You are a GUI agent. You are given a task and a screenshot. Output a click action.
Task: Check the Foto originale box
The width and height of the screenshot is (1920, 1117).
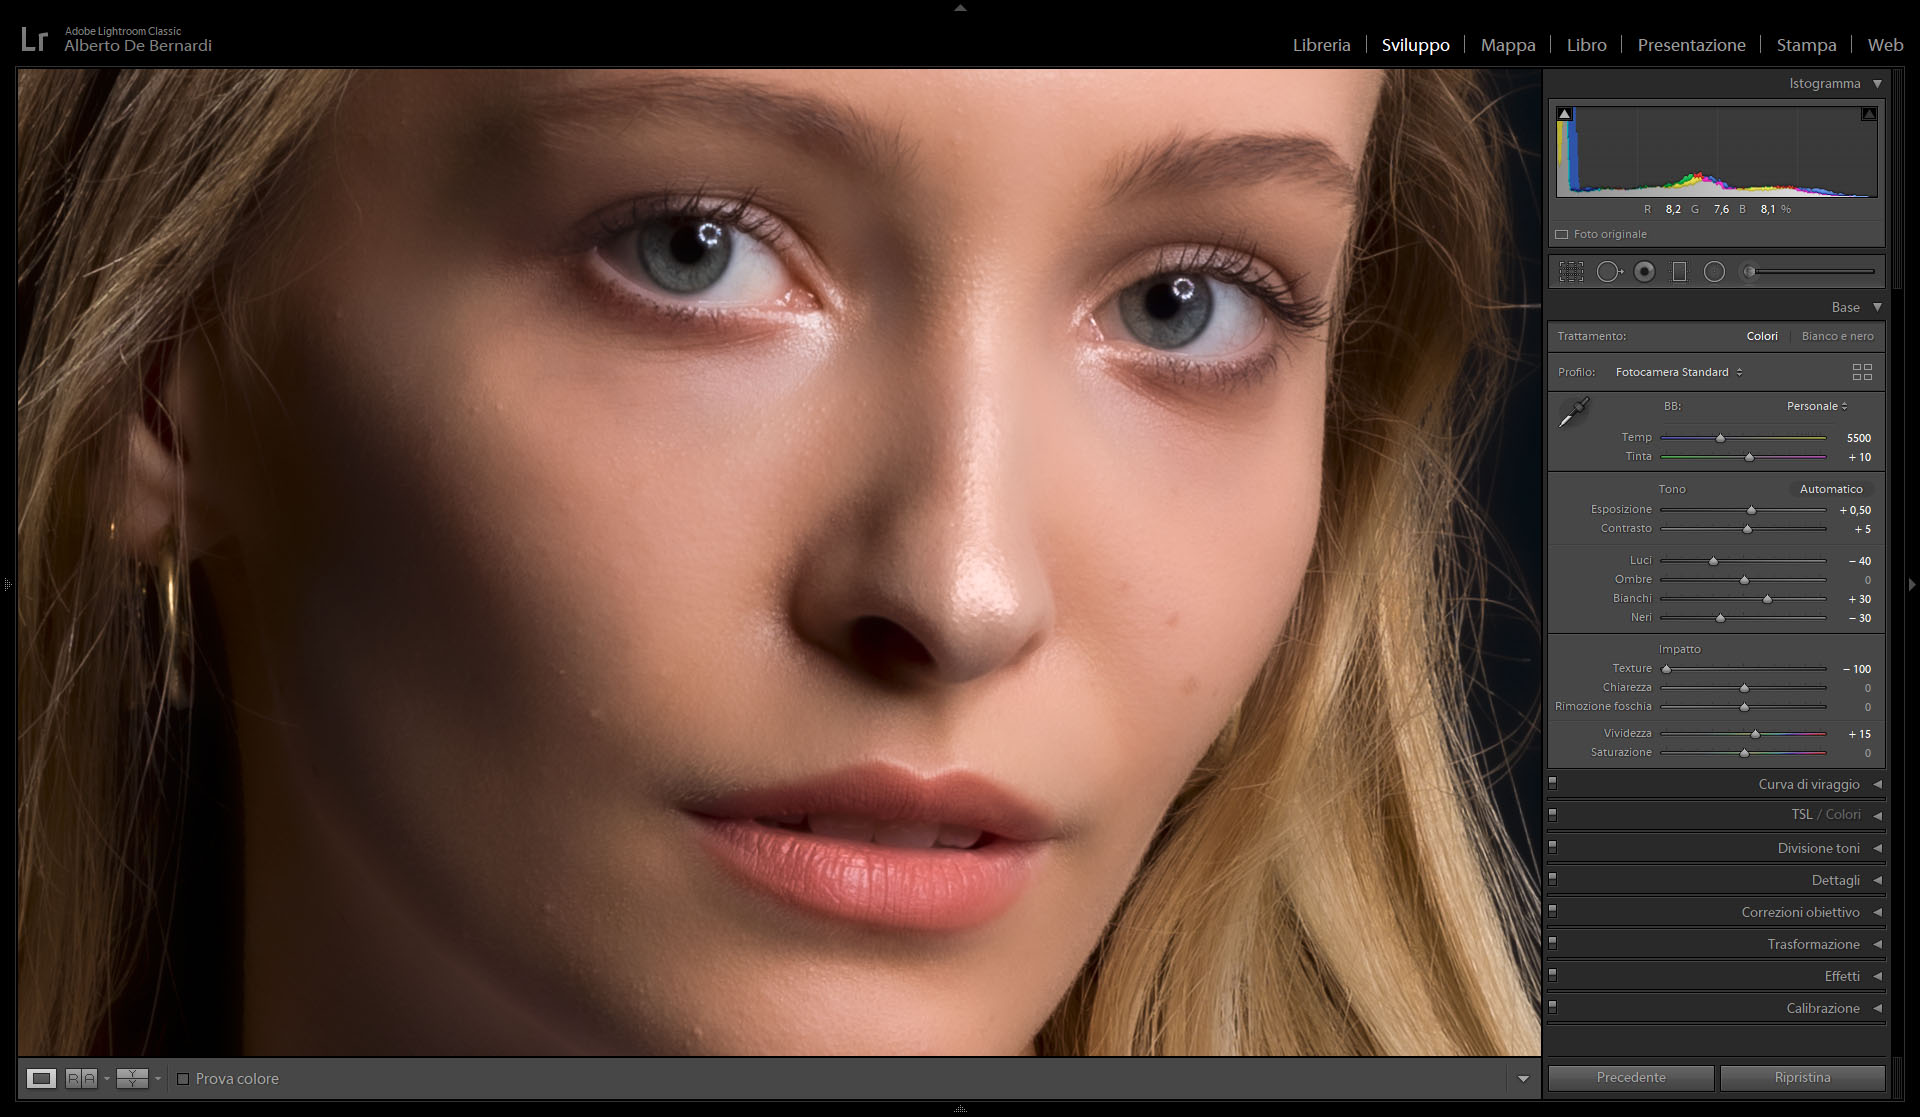coord(1562,234)
